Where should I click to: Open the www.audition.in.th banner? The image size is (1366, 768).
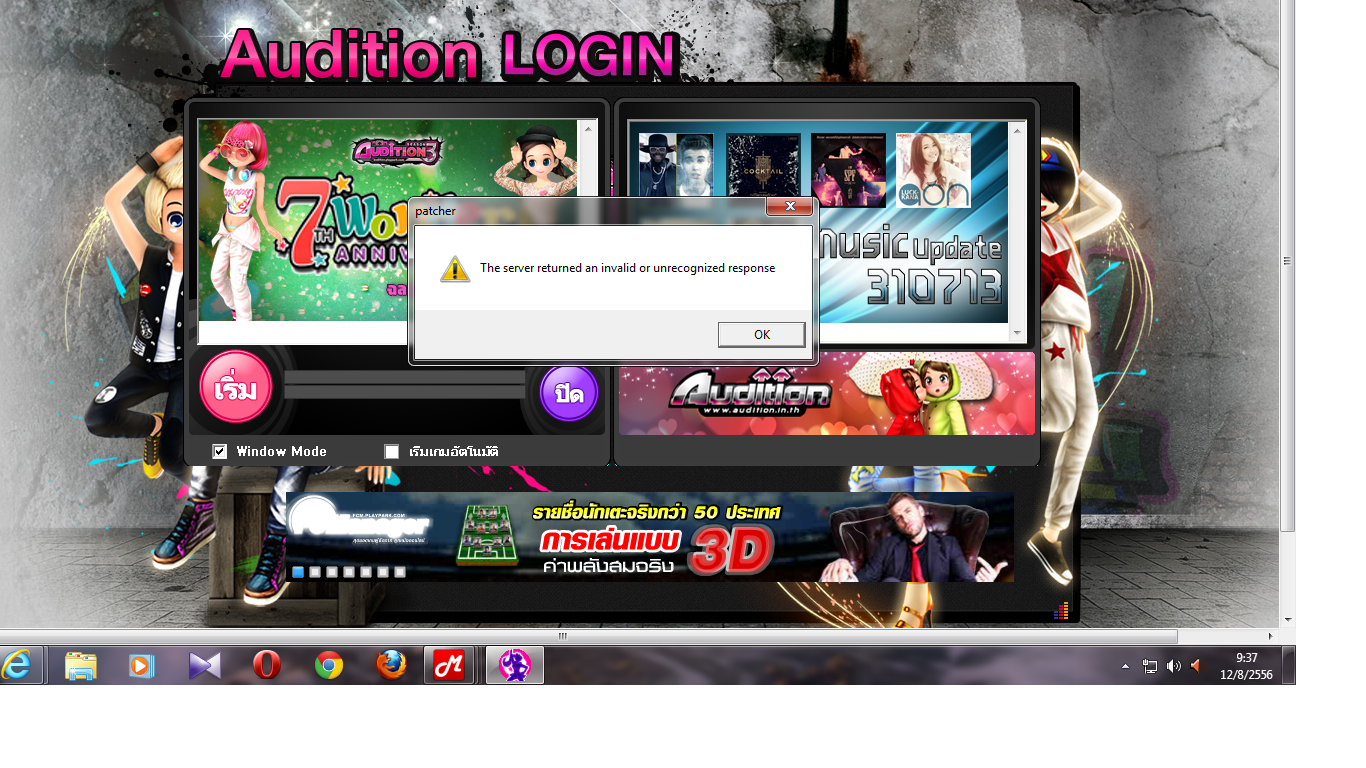[x=827, y=393]
